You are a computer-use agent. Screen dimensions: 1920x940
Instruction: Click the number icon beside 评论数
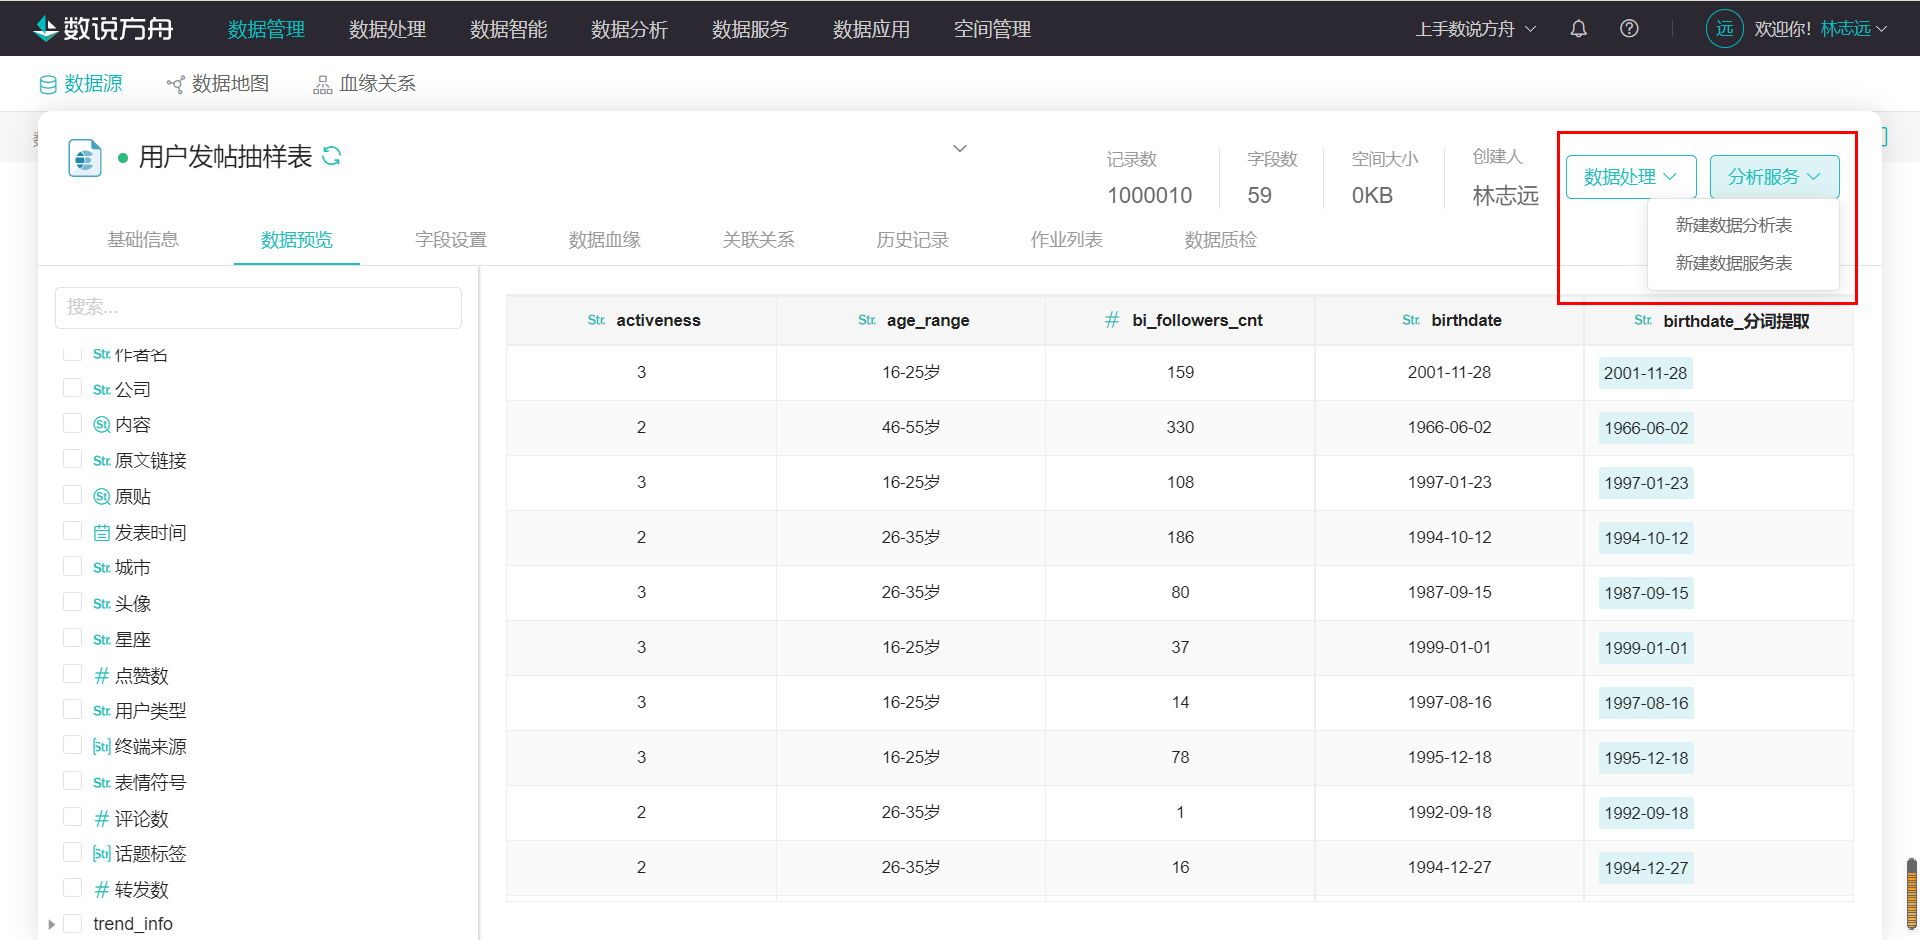pos(102,819)
